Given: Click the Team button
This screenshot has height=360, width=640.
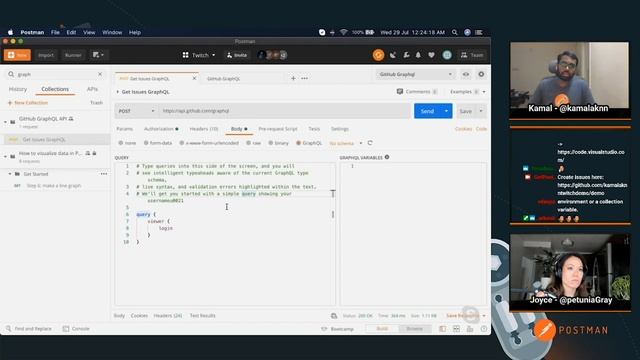Looking at the screenshot, I should pyautogui.click(x=472, y=55).
